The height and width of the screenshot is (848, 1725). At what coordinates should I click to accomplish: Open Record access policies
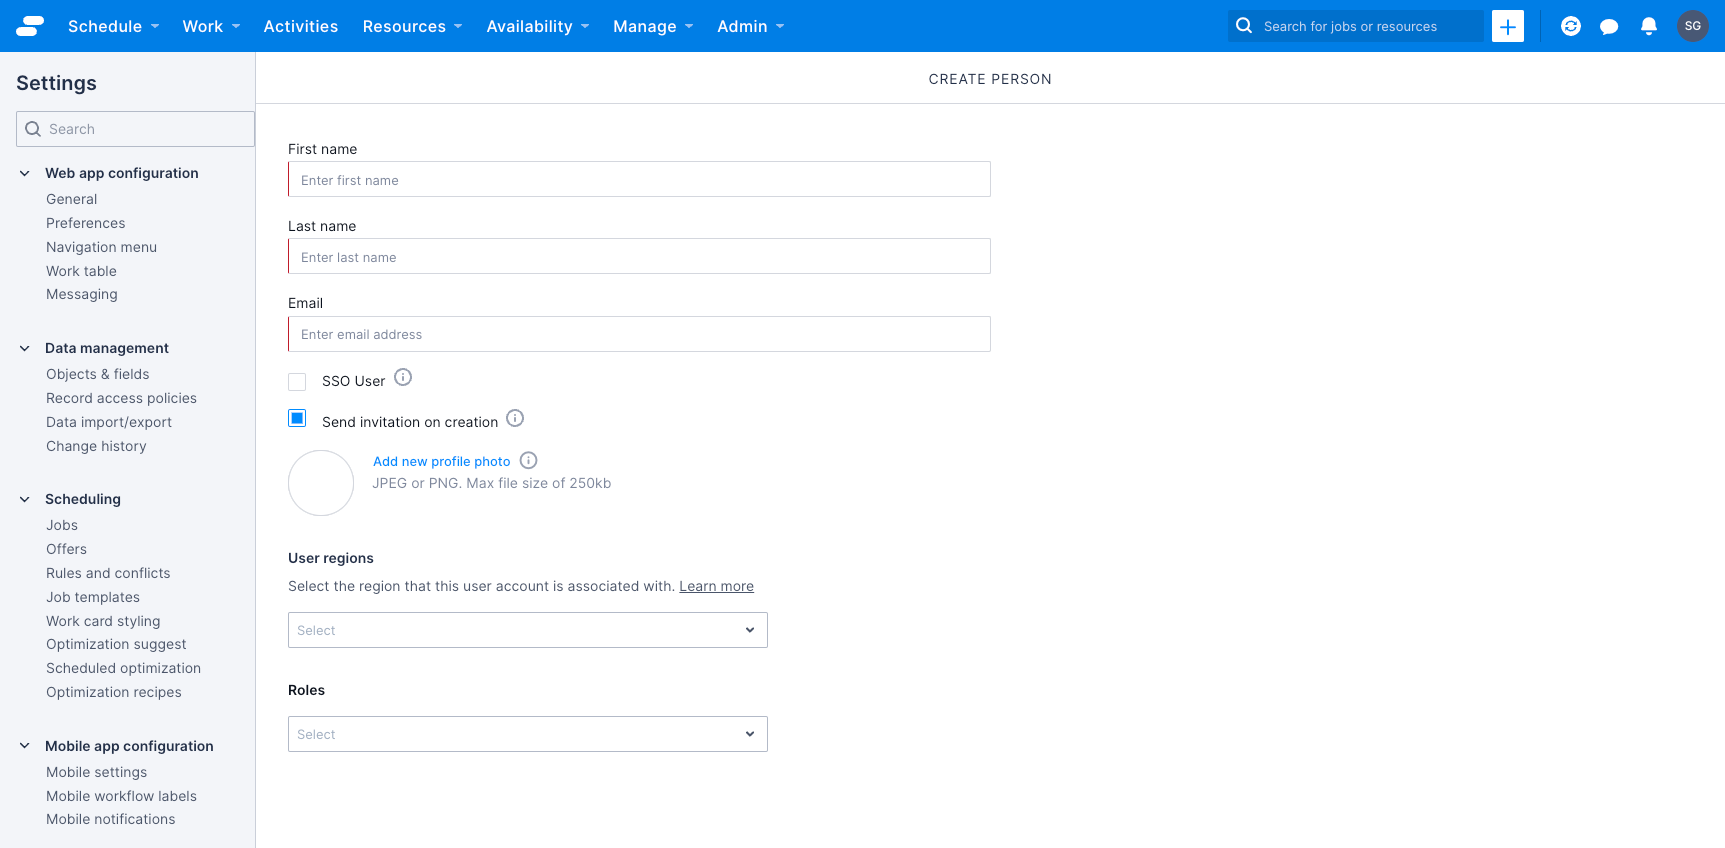pyautogui.click(x=121, y=398)
